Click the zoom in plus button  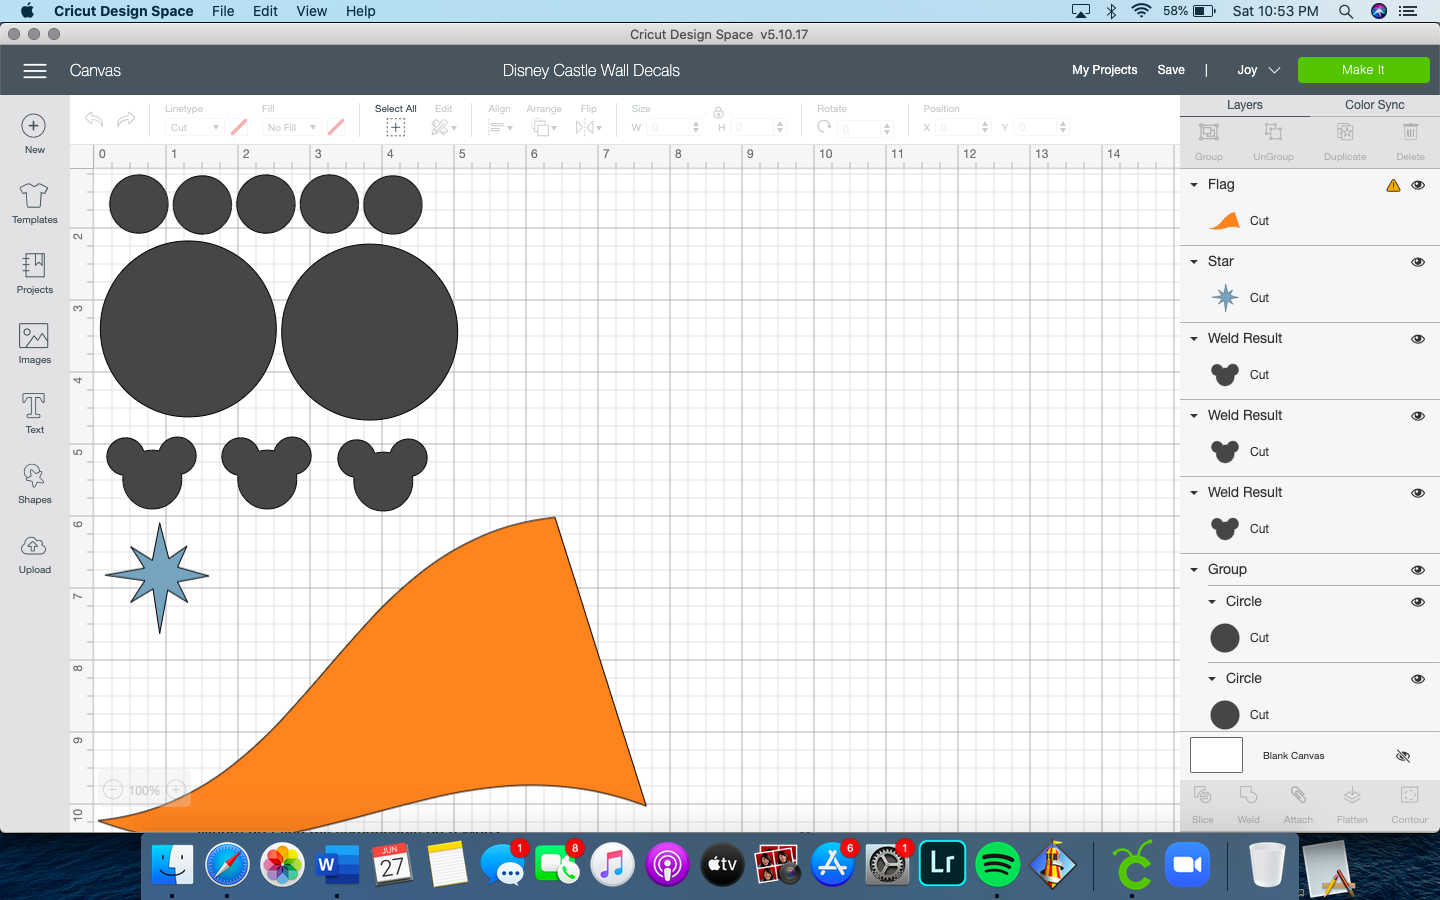pos(176,789)
